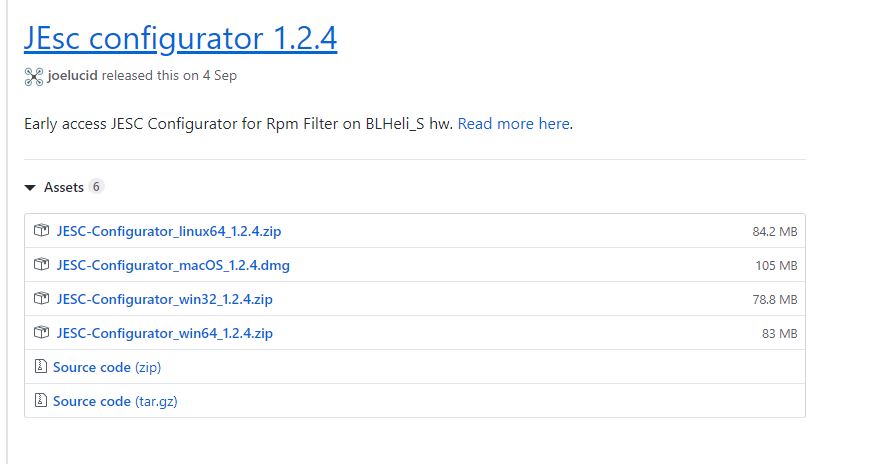Follow the Read more here link
This screenshot has width=880, height=464.
coord(514,123)
